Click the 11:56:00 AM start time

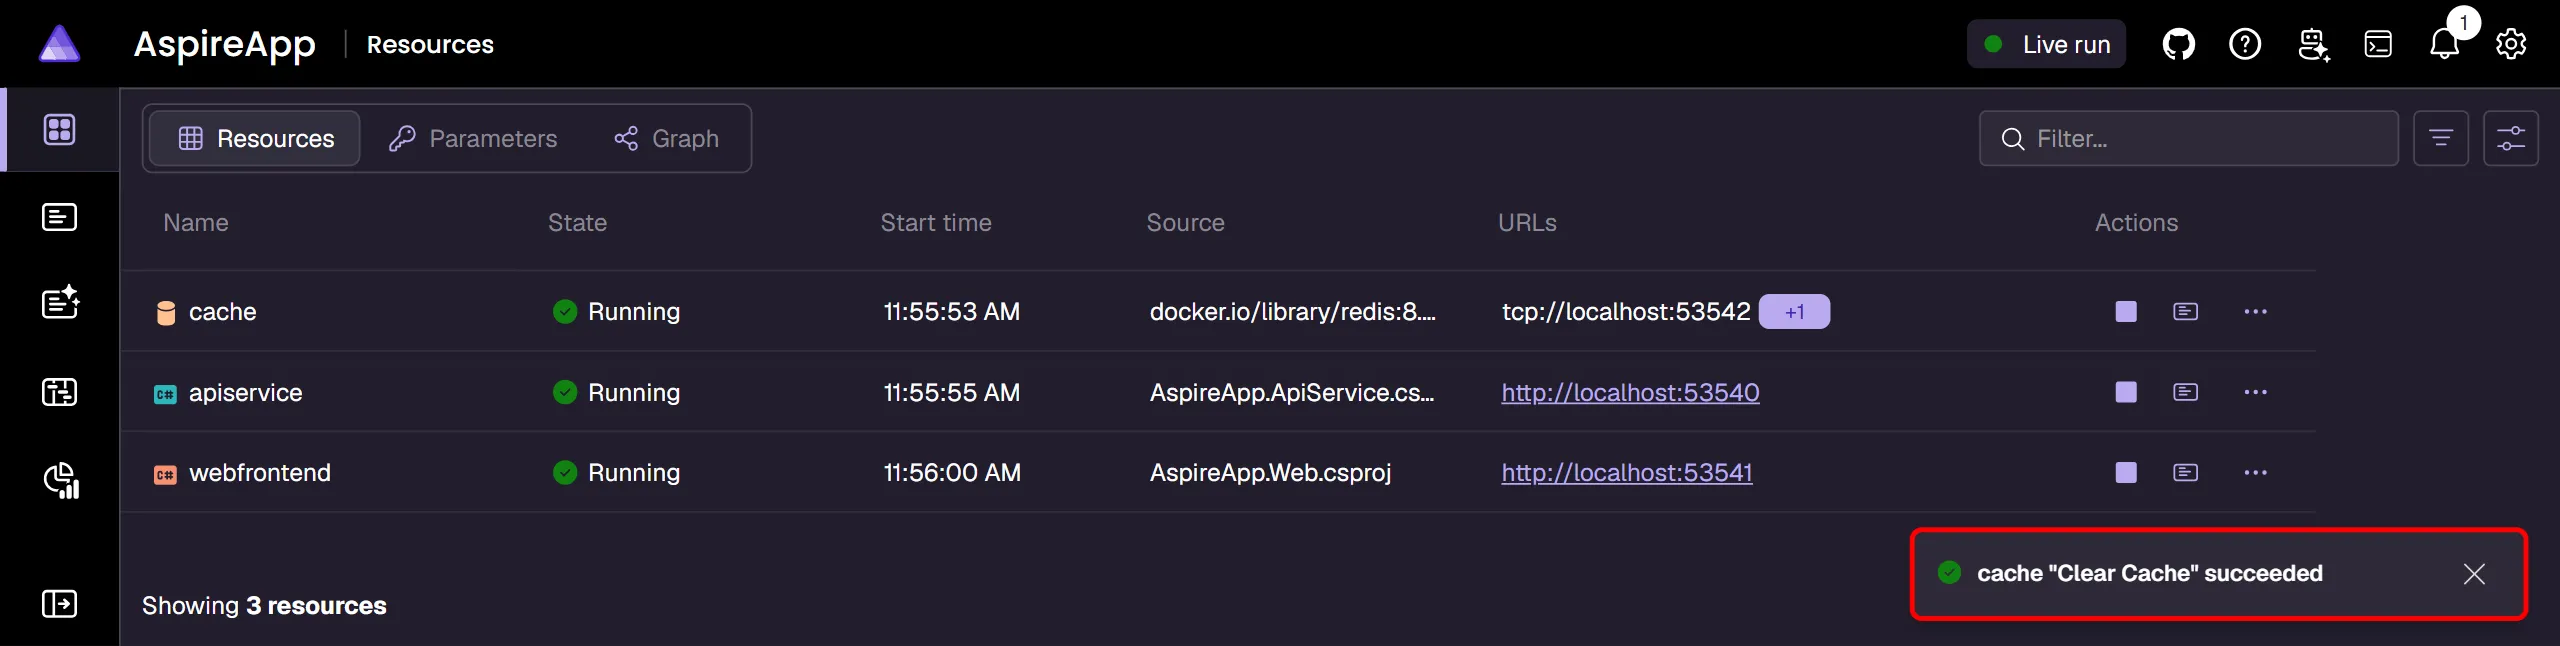[952, 473]
